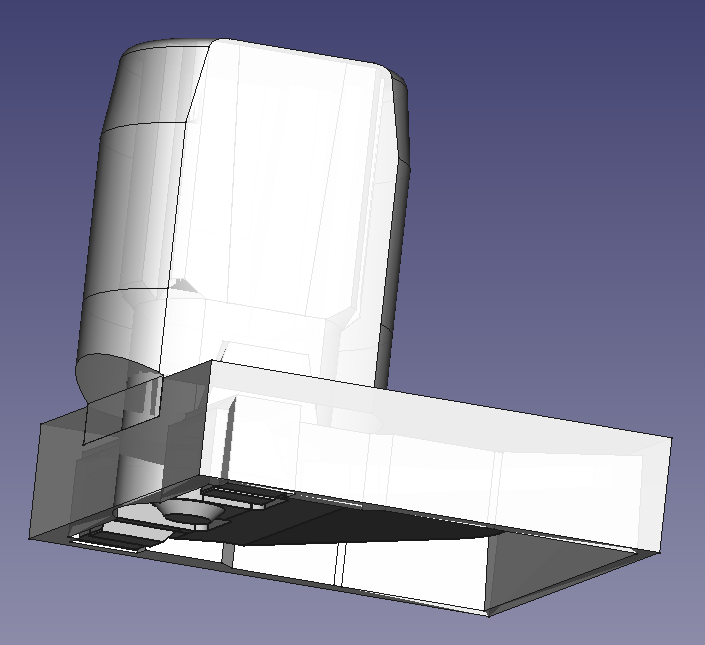Screen dimensions: 705x645
Task: Click empty purple background right of the tower
Action: [x=560, y=200]
